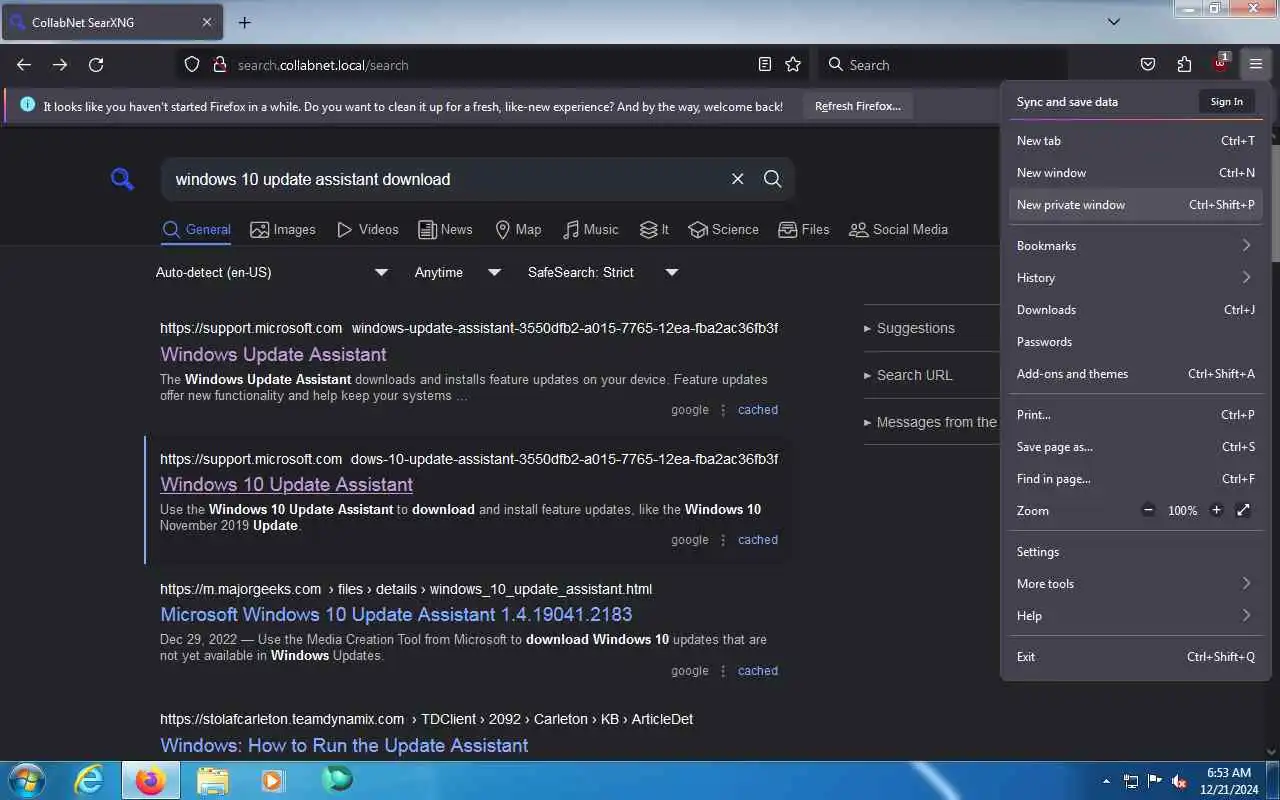This screenshot has height=800, width=1280.
Task: Switch to the Images category tab
Action: point(283,229)
